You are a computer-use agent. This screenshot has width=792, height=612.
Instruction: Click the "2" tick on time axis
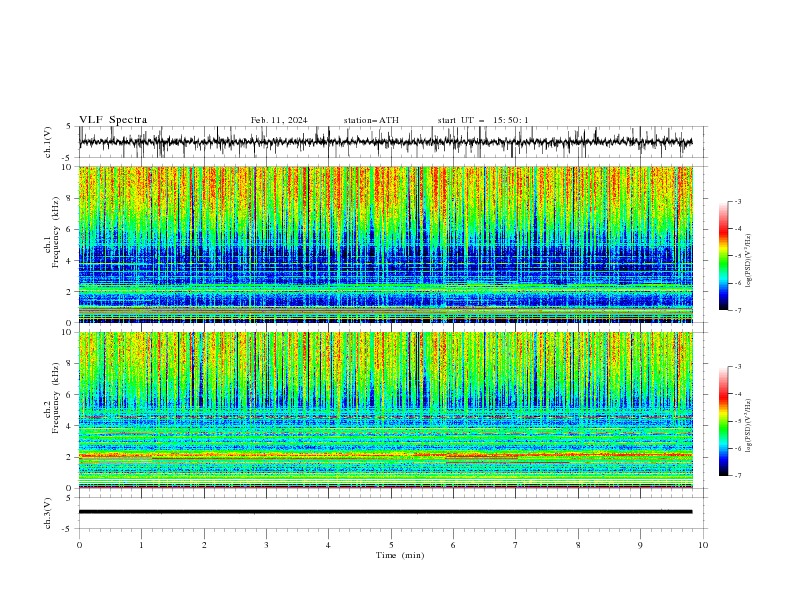coord(204,545)
